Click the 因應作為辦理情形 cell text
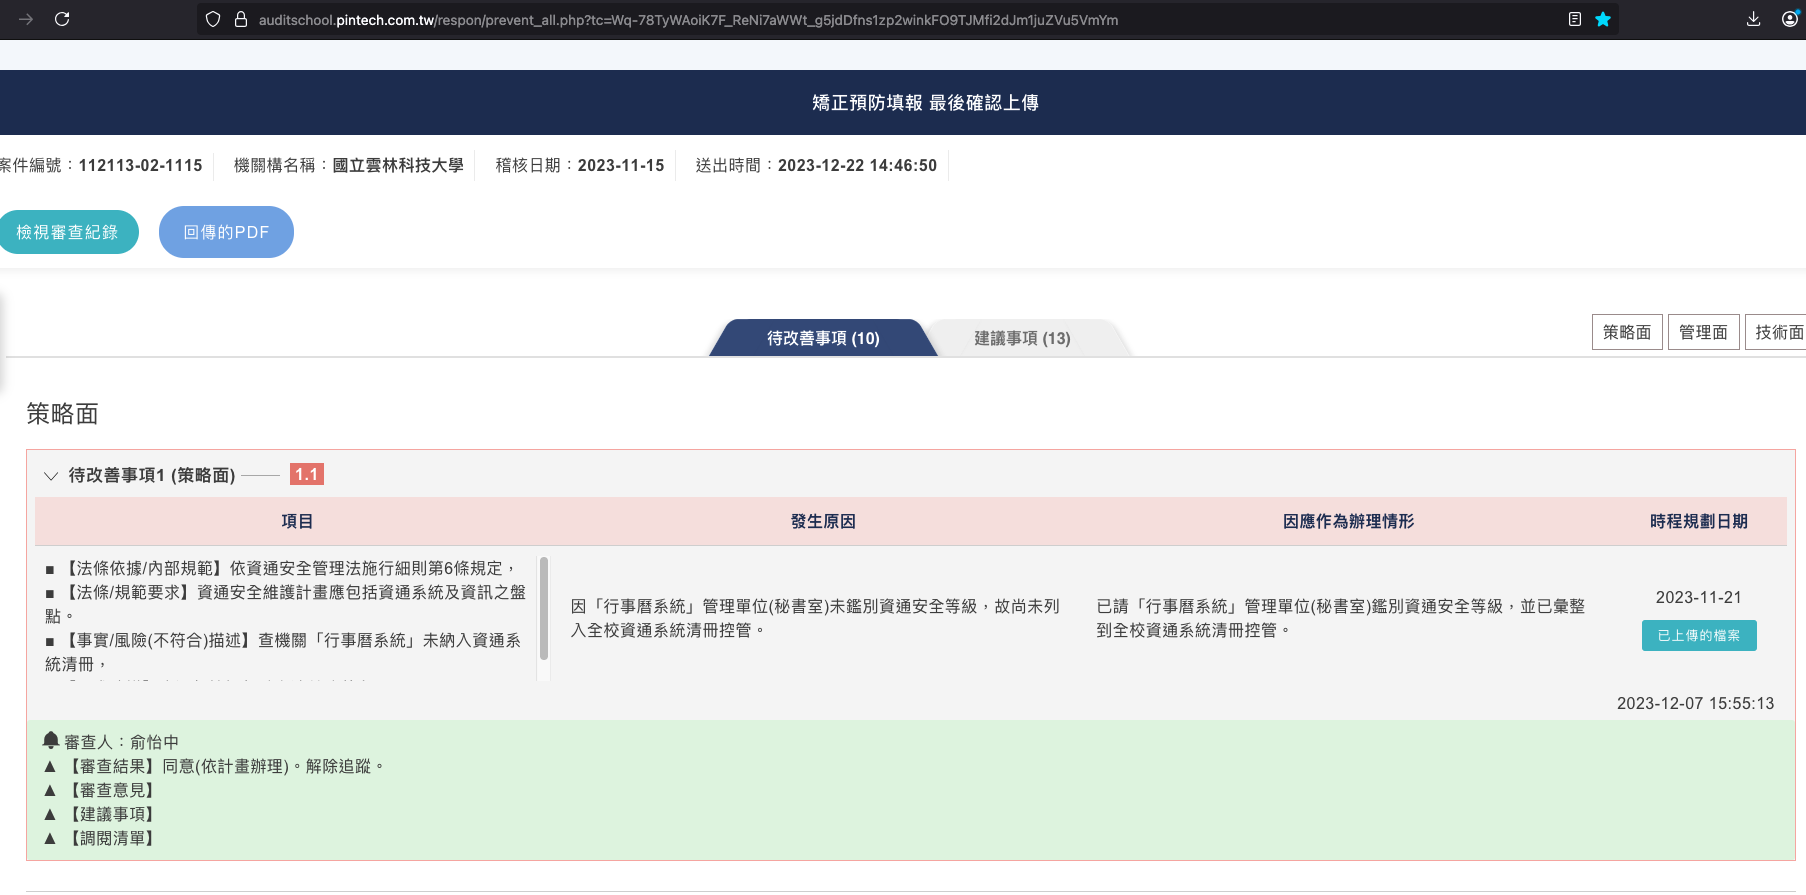1806x895 pixels. [x=1340, y=618]
